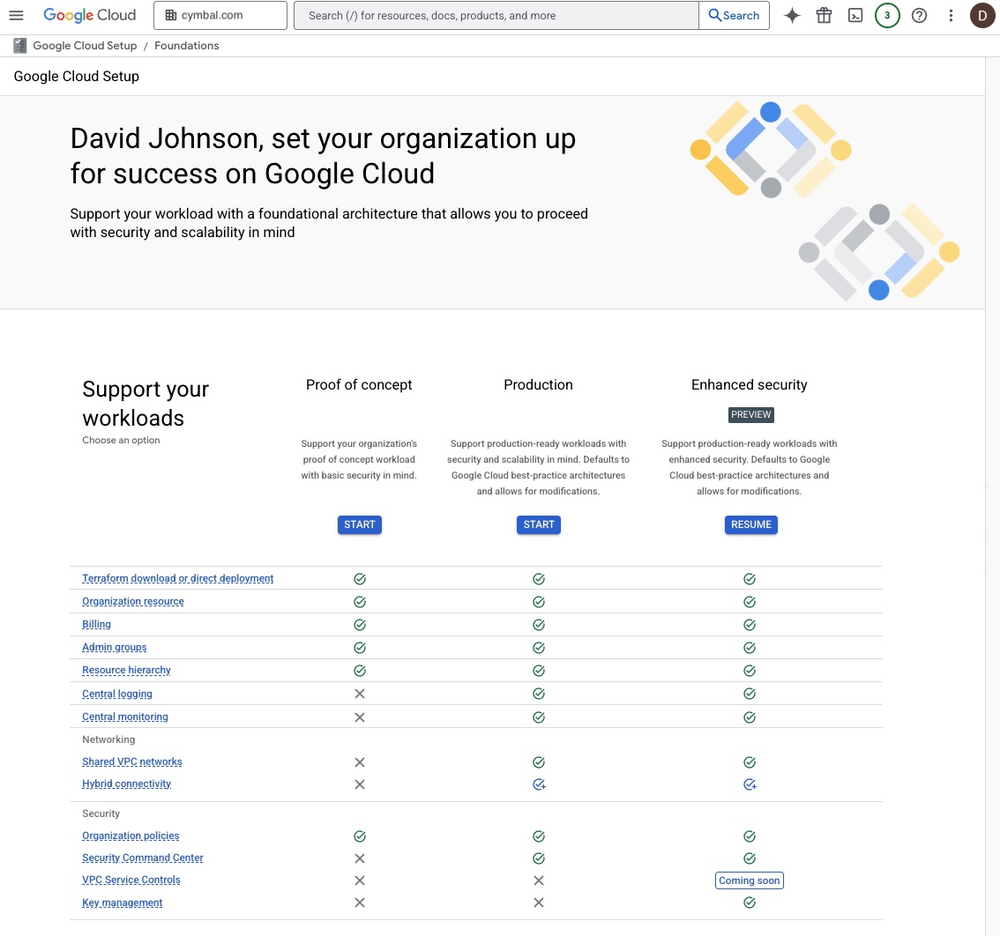The height and width of the screenshot is (936, 1000).
Task: Click the PREVIEW badge under Enhanced security
Action: click(751, 414)
